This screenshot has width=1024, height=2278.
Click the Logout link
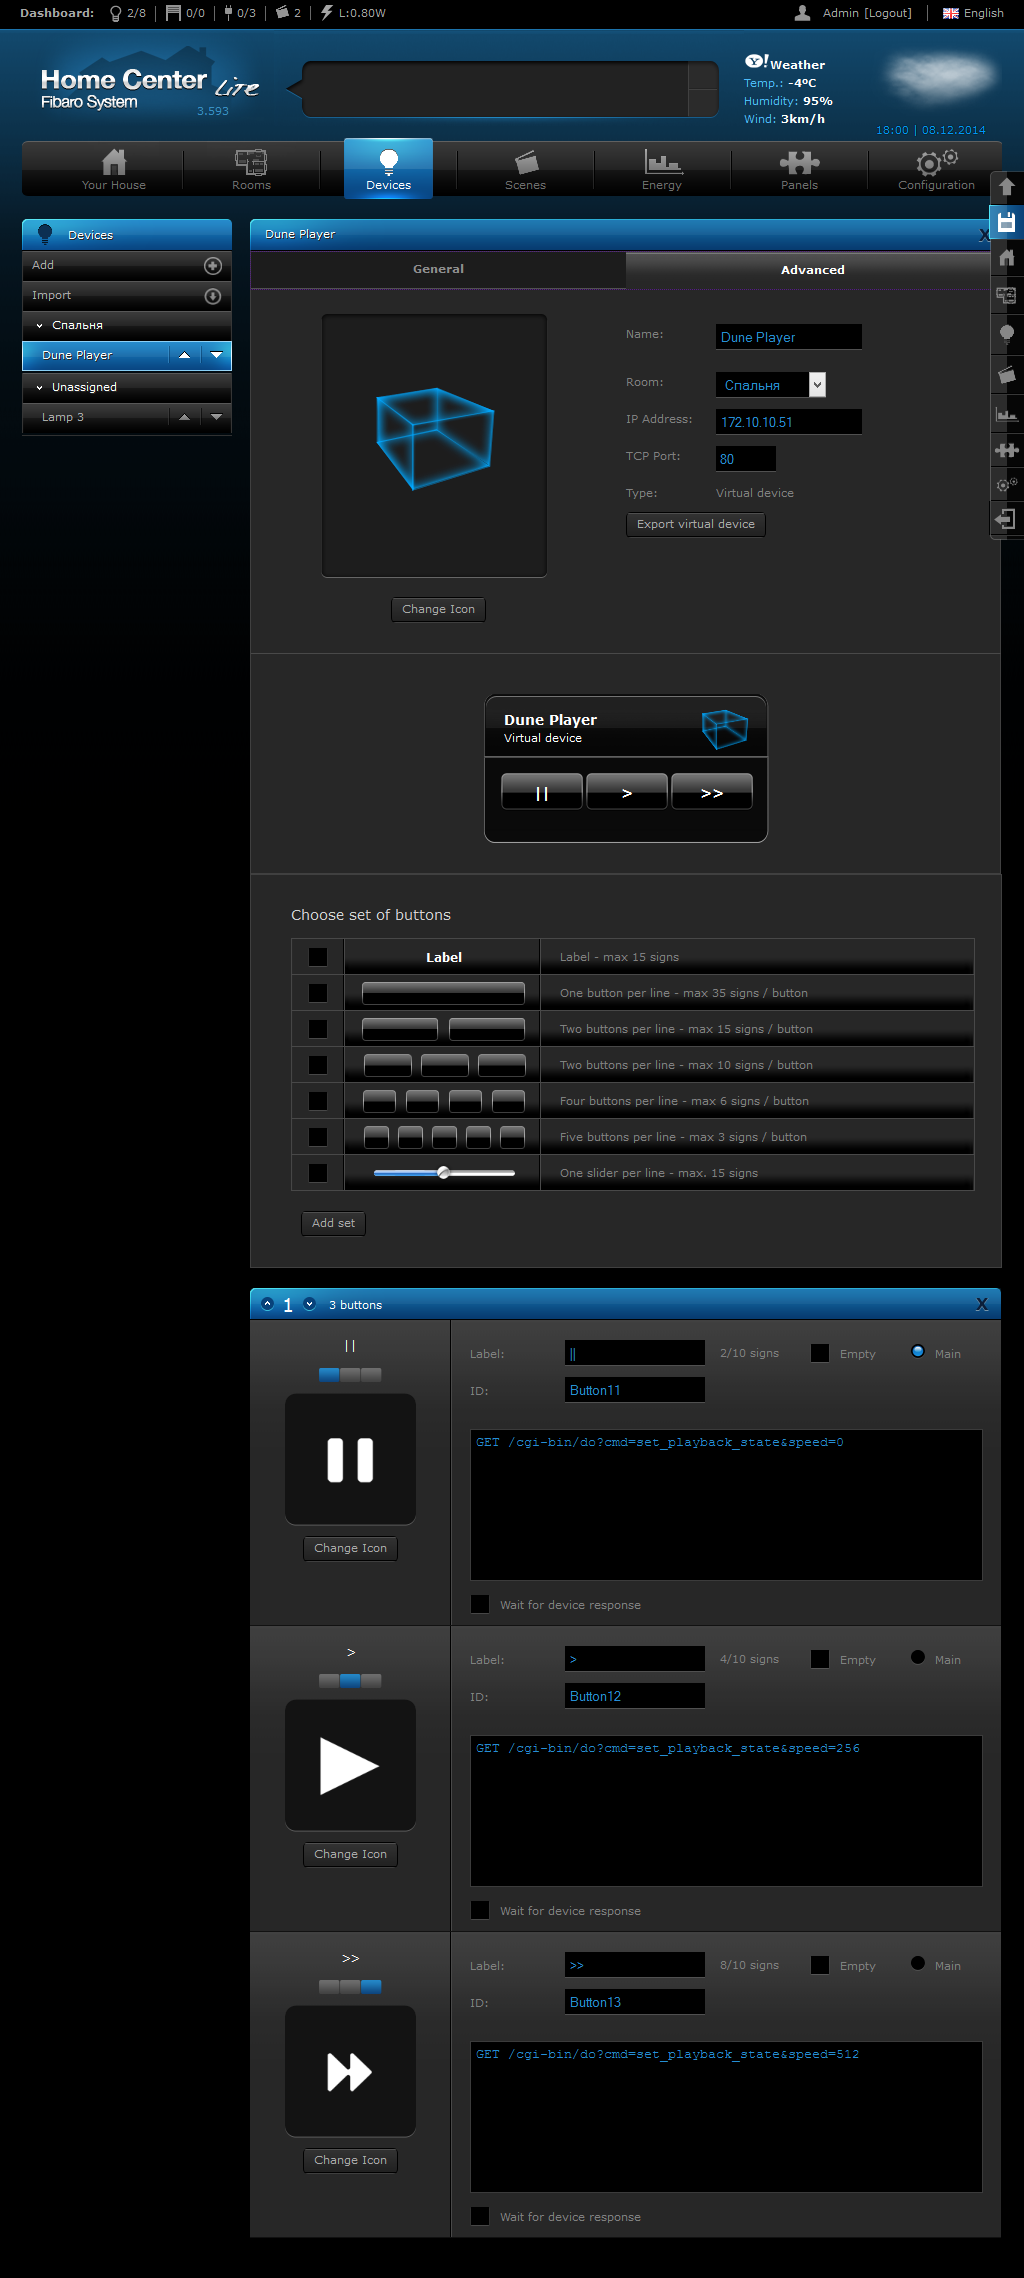point(888,13)
